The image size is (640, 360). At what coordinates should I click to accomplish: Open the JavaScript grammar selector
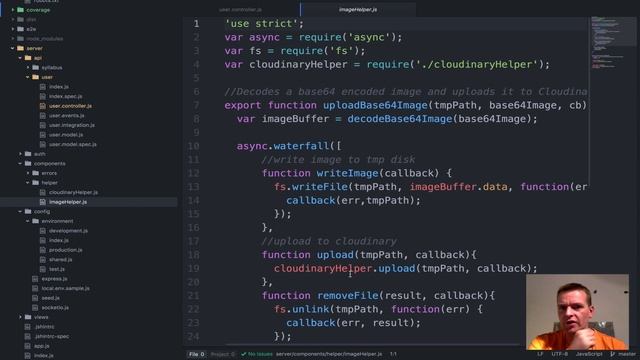(589, 354)
